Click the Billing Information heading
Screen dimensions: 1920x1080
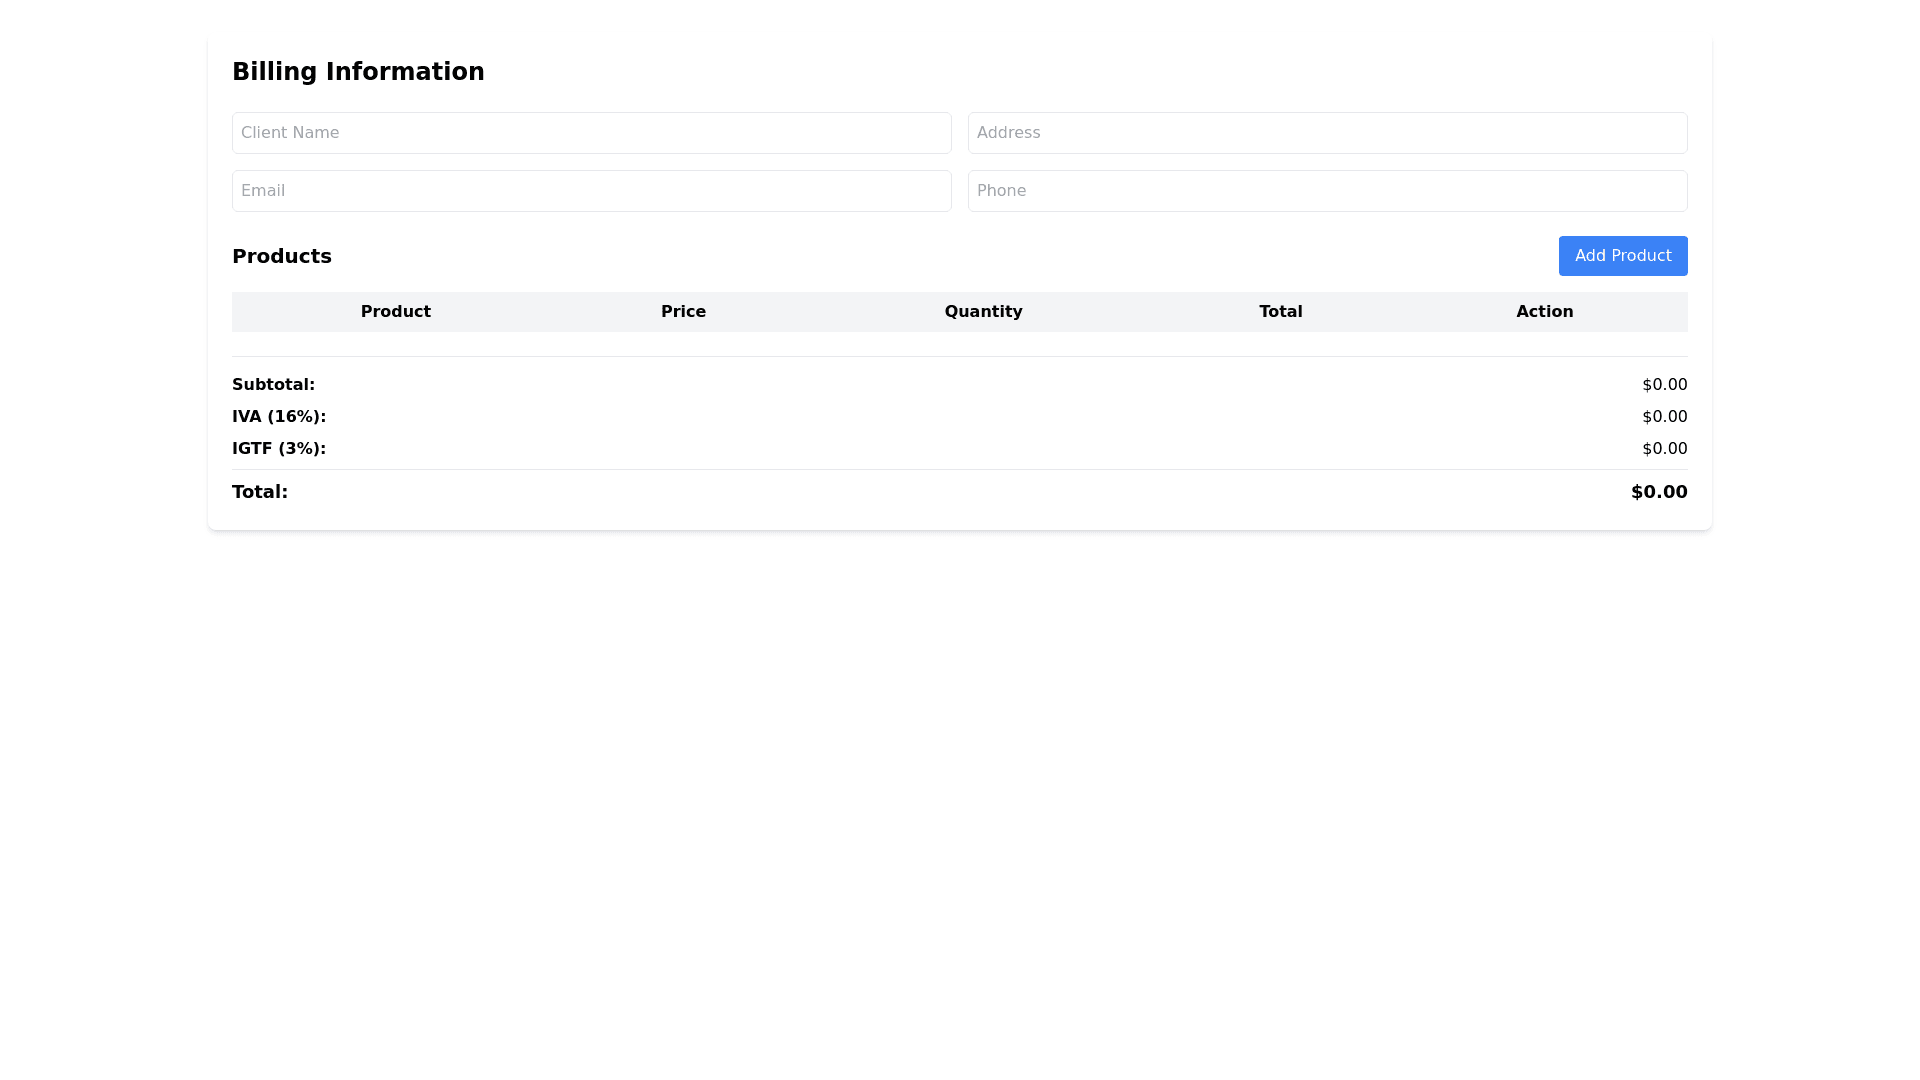pyautogui.click(x=358, y=72)
